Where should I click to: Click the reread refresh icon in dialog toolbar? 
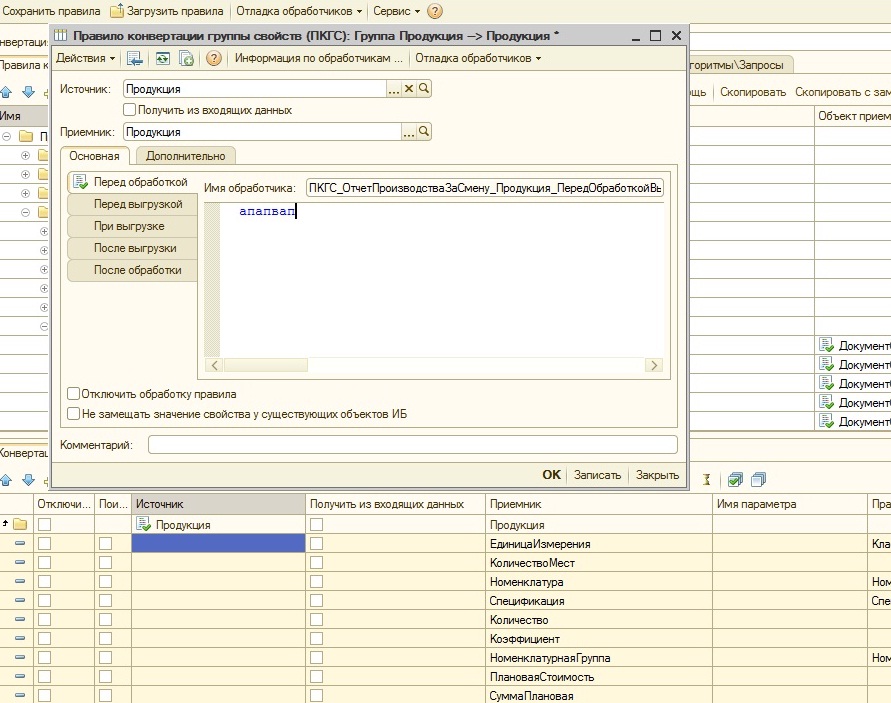coord(162,59)
